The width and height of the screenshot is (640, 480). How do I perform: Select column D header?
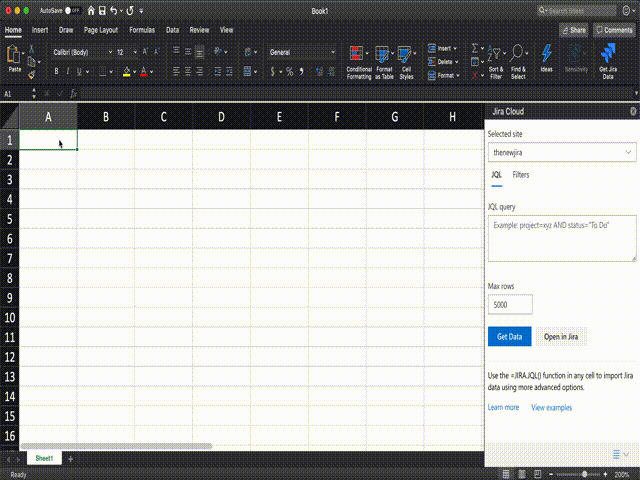click(221, 117)
